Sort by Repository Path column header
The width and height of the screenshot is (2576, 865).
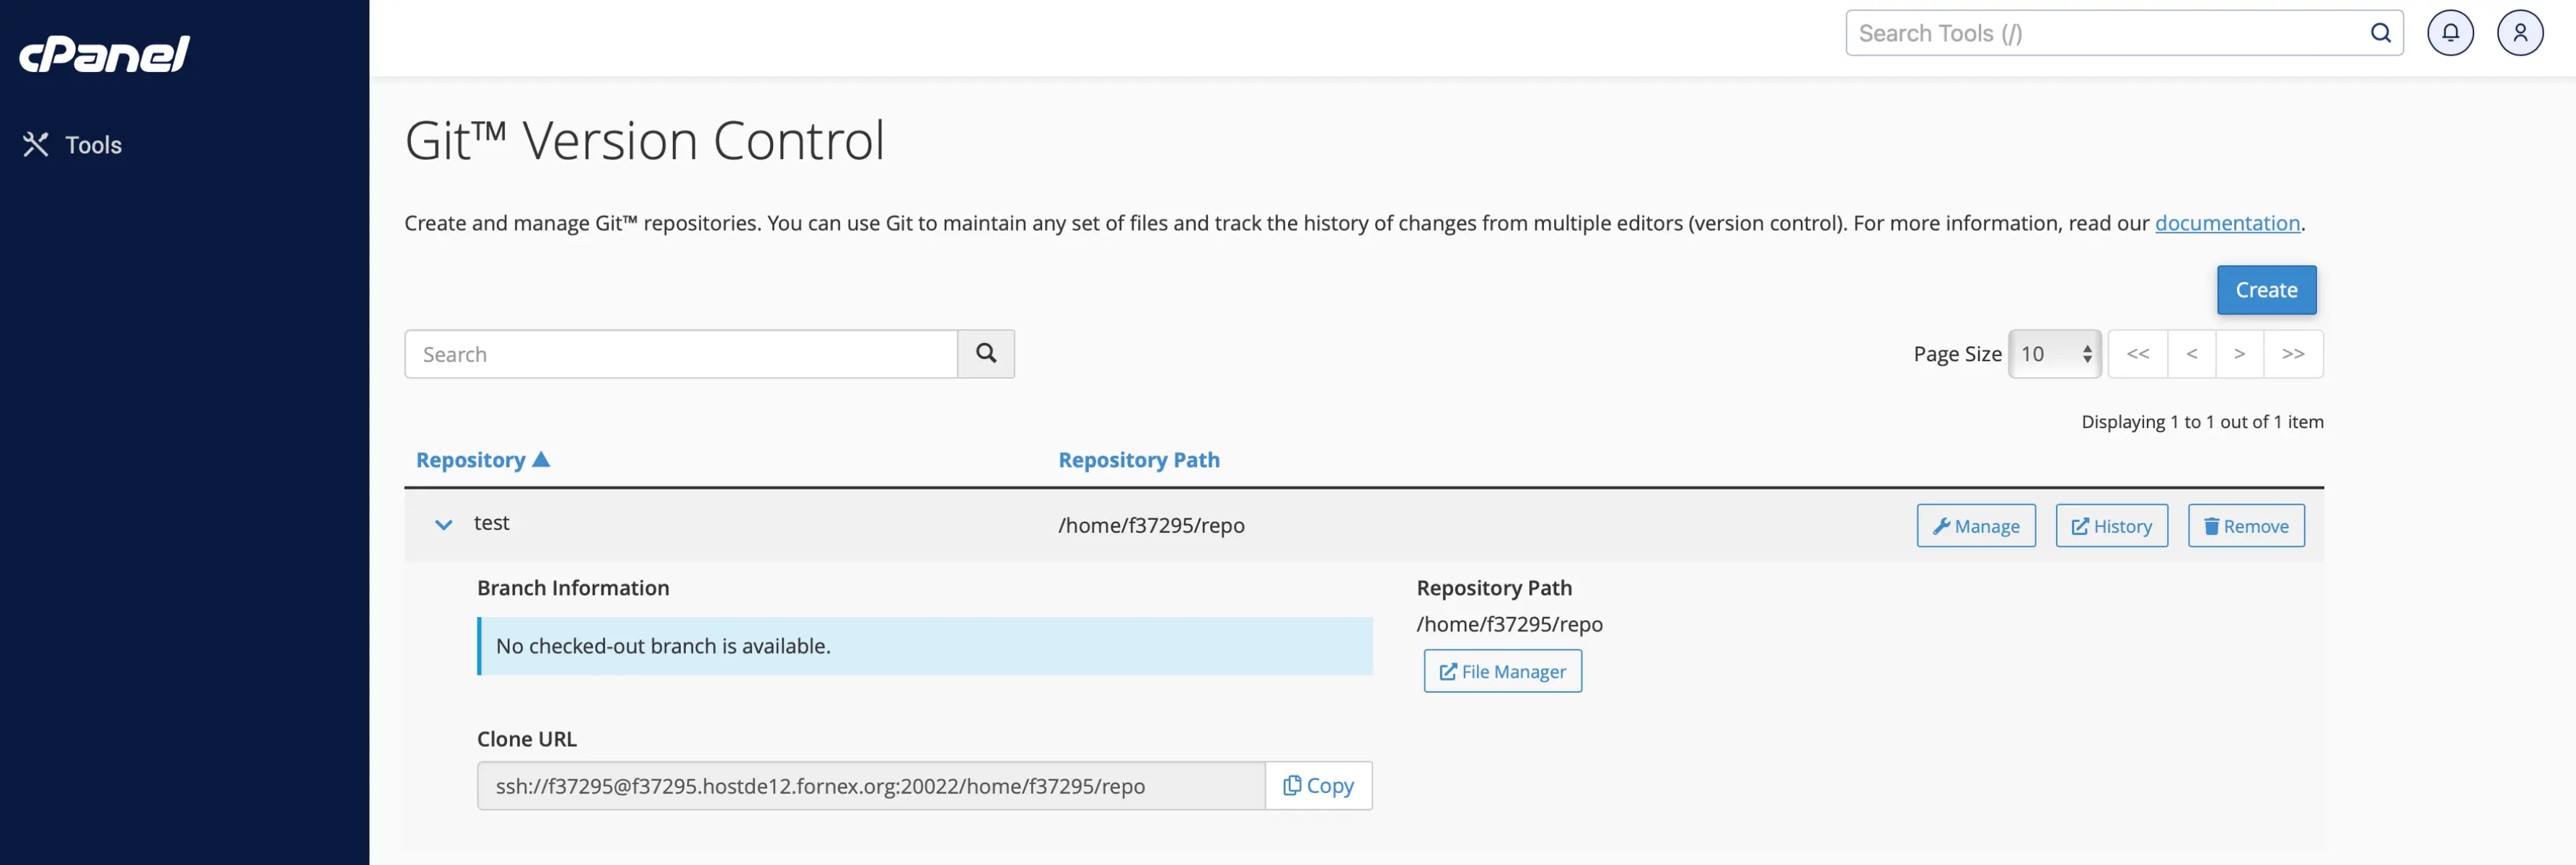(x=1139, y=460)
